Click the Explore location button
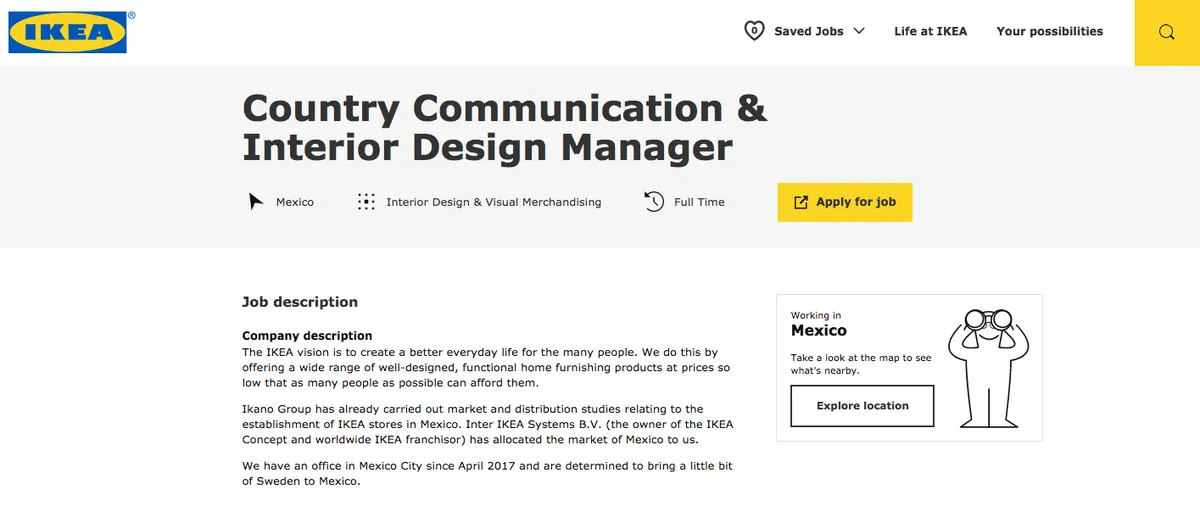This screenshot has width=1200, height=505. (x=862, y=406)
